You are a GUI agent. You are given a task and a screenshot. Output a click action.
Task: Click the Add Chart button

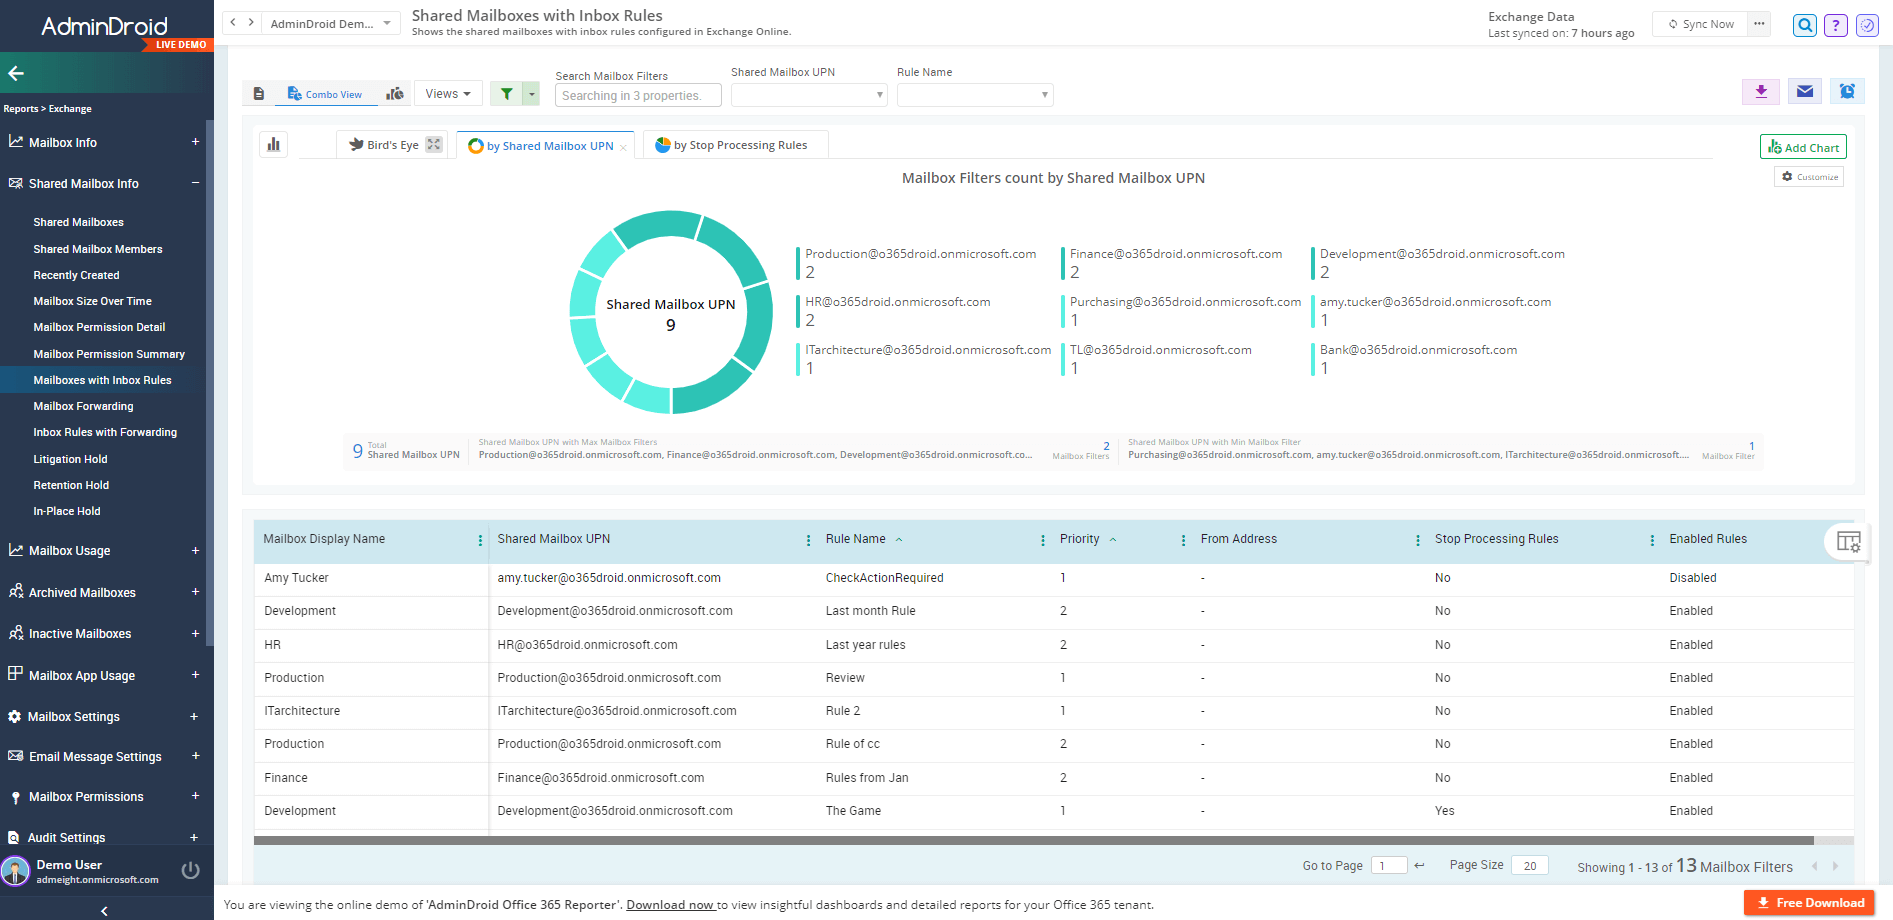pyautogui.click(x=1802, y=147)
